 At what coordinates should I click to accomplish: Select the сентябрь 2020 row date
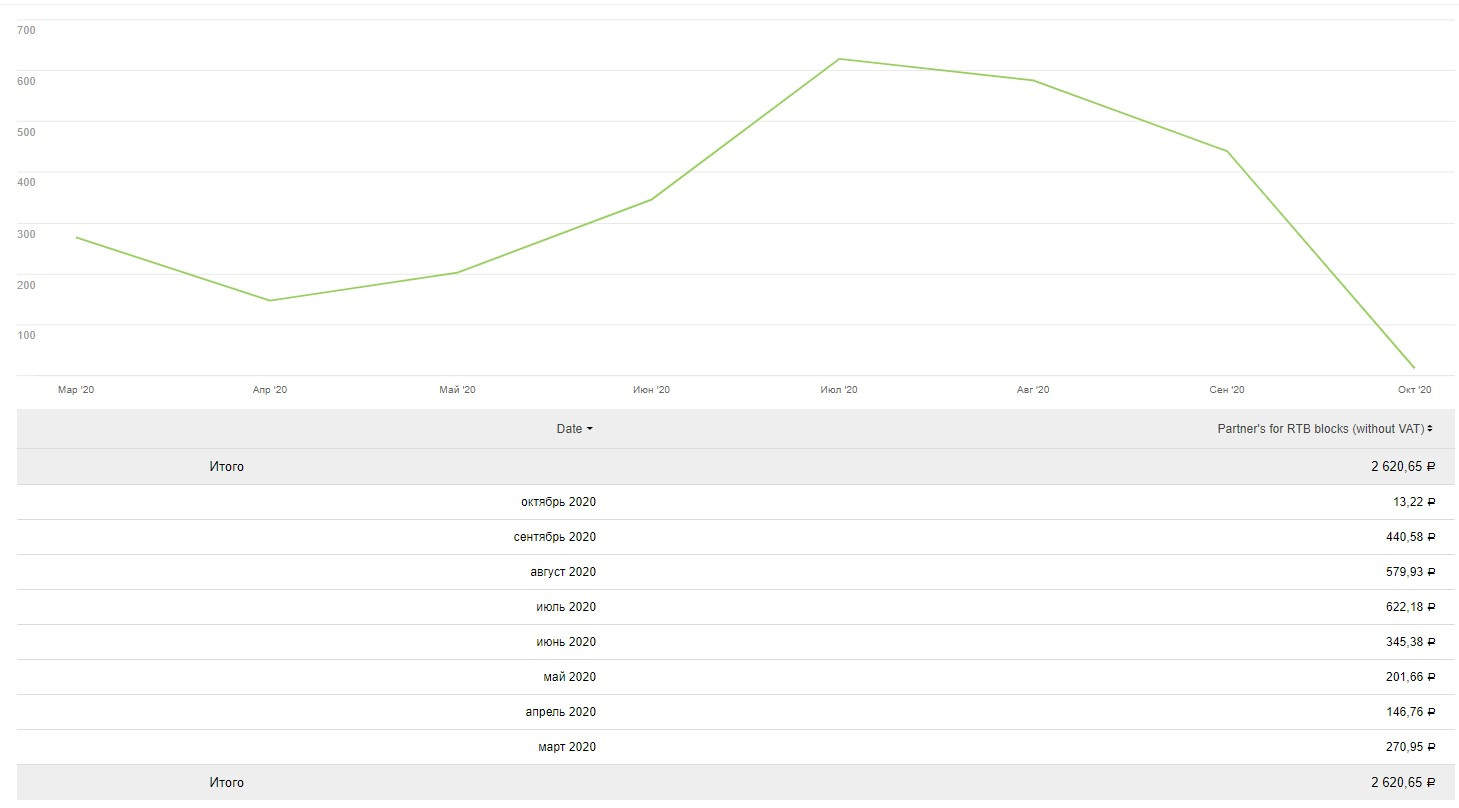(x=554, y=537)
